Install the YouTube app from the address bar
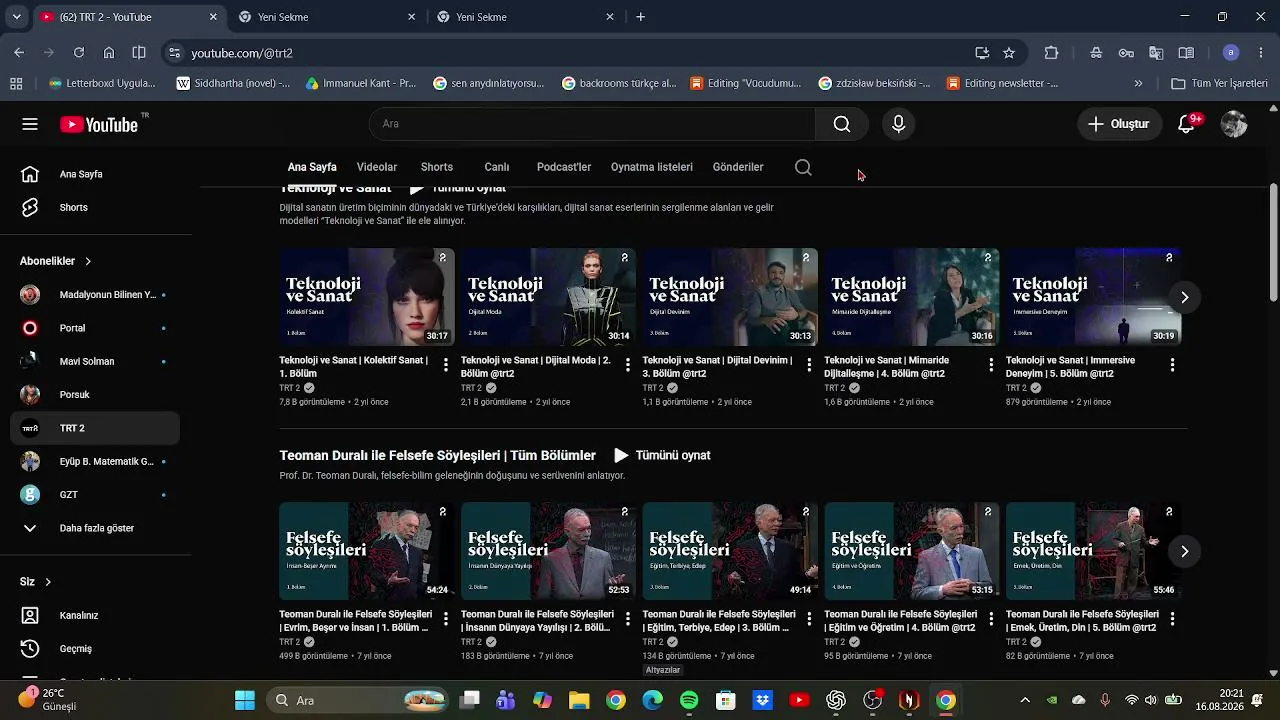Viewport: 1280px width, 720px height. [982, 53]
